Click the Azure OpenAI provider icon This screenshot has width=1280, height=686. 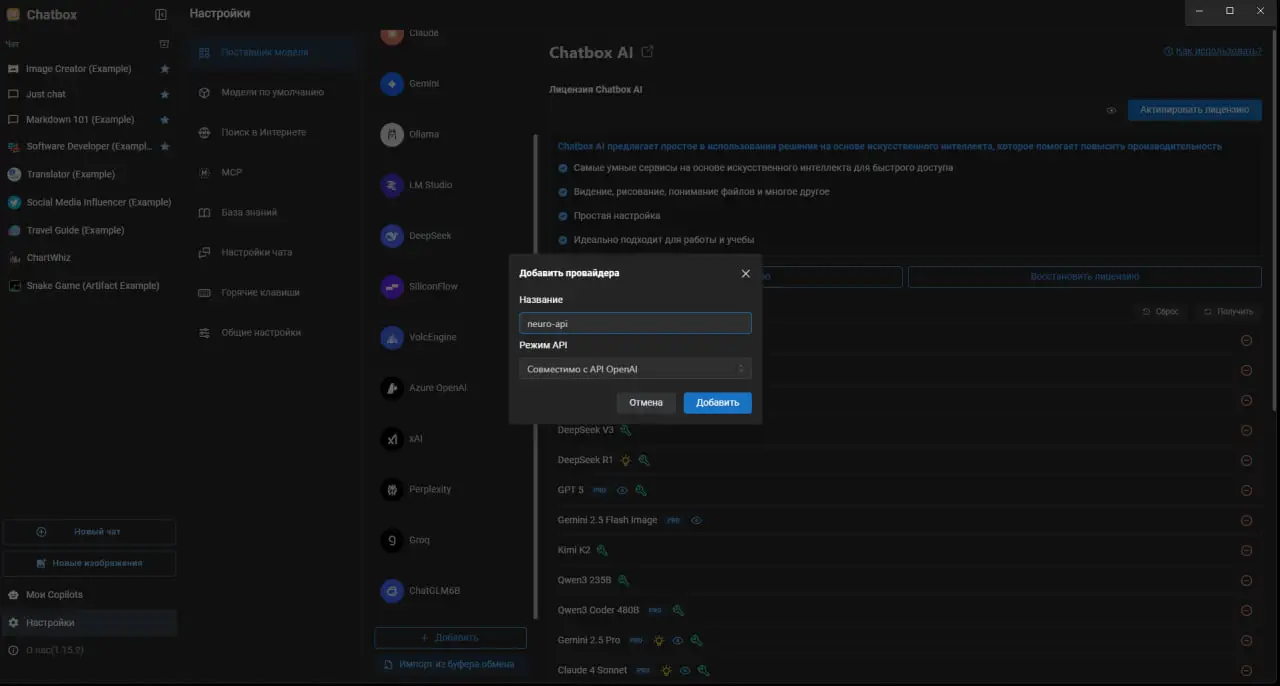click(392, 388)
